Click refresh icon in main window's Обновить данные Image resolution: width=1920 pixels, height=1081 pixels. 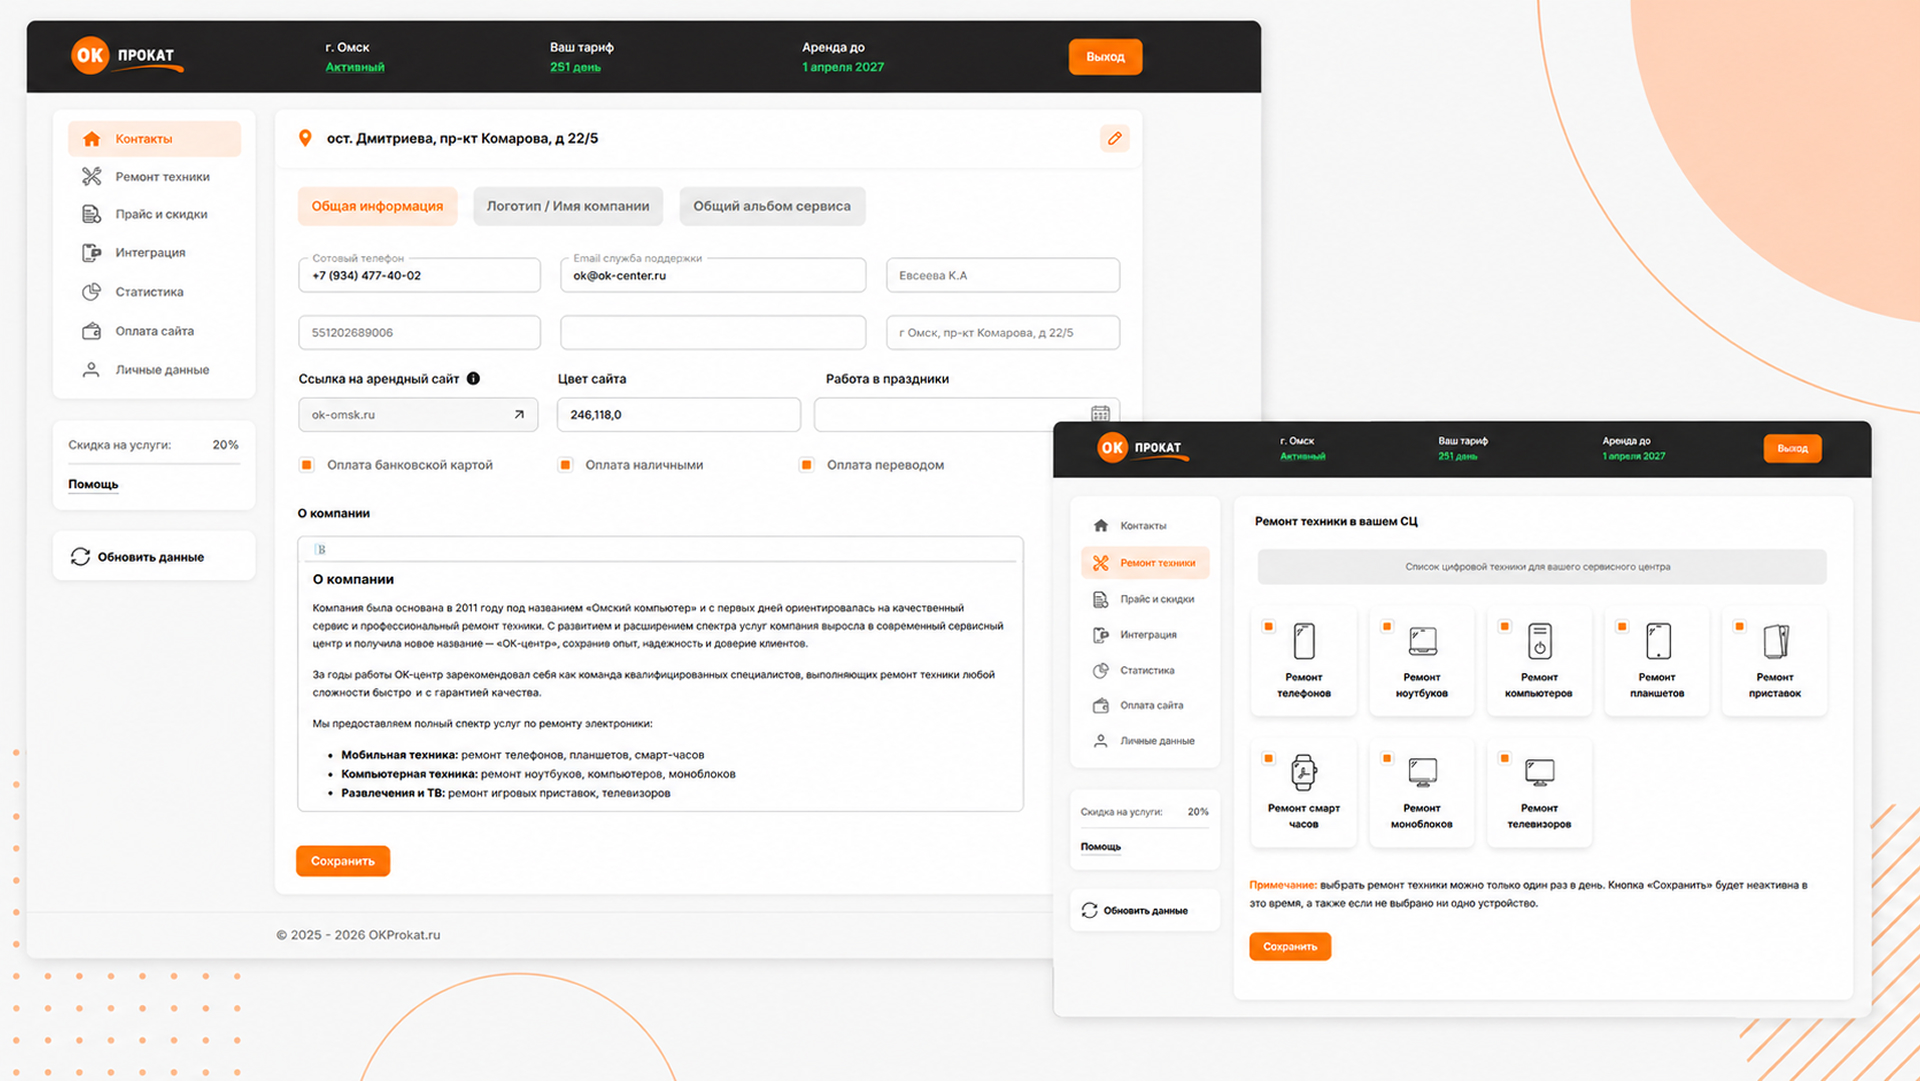coord(80,557)
